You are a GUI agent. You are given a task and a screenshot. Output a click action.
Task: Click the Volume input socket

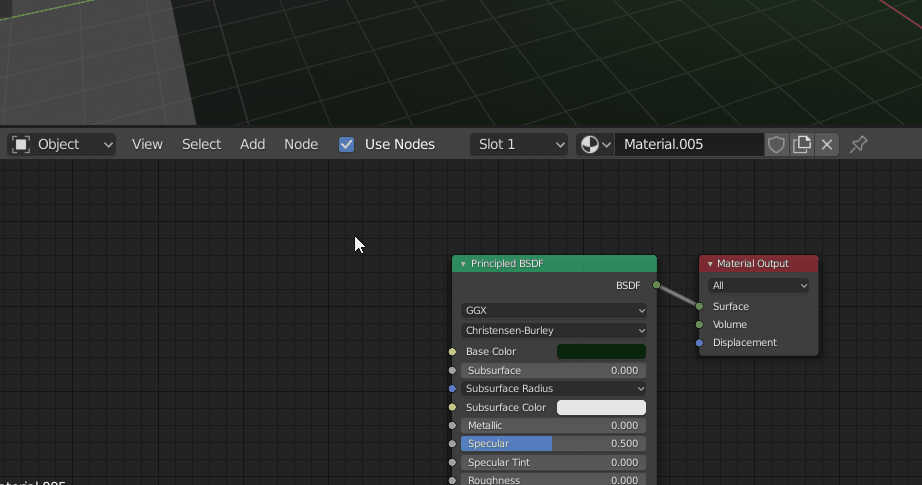(x=699, y=325)
